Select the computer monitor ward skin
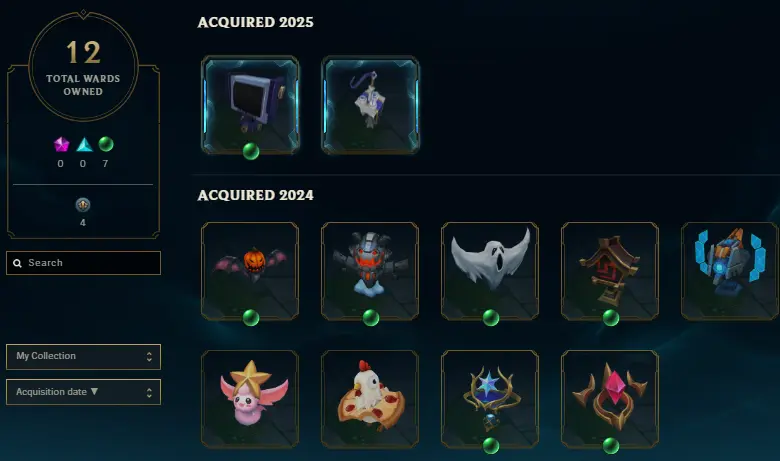This screenshot has height=461, width=780. tap(250, 104)
